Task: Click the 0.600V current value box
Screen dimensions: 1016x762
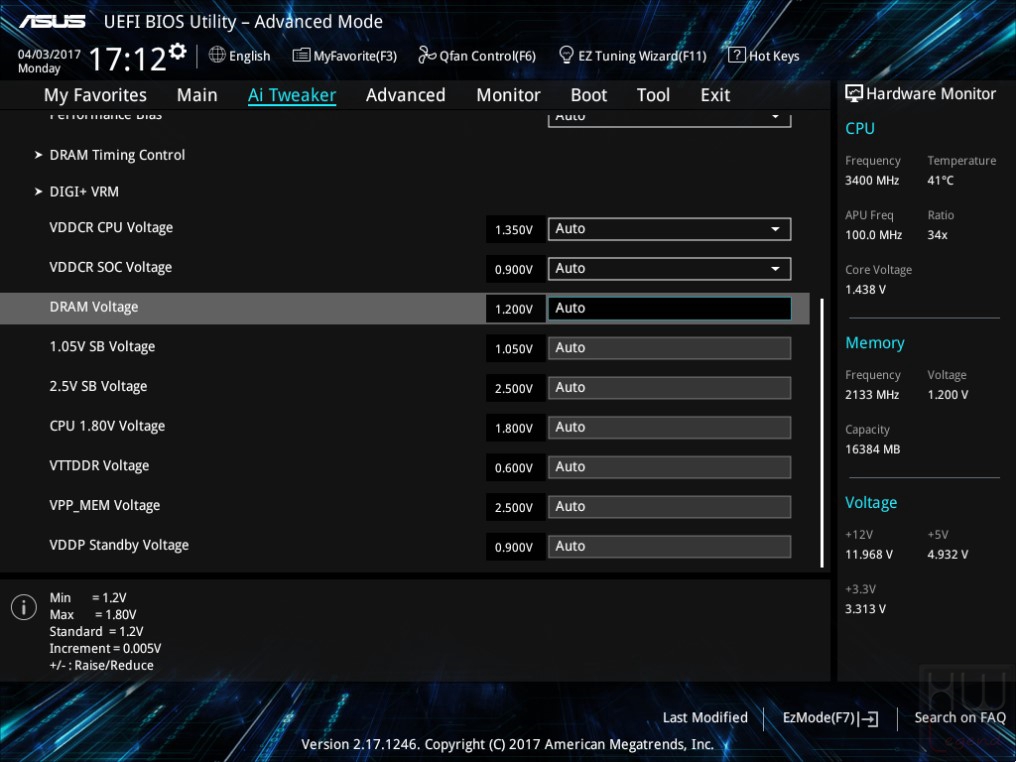Action: point(514,468)
